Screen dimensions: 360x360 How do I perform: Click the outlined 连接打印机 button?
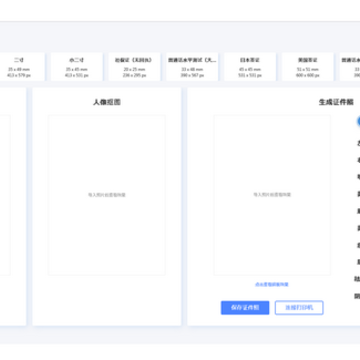point(299,308)
